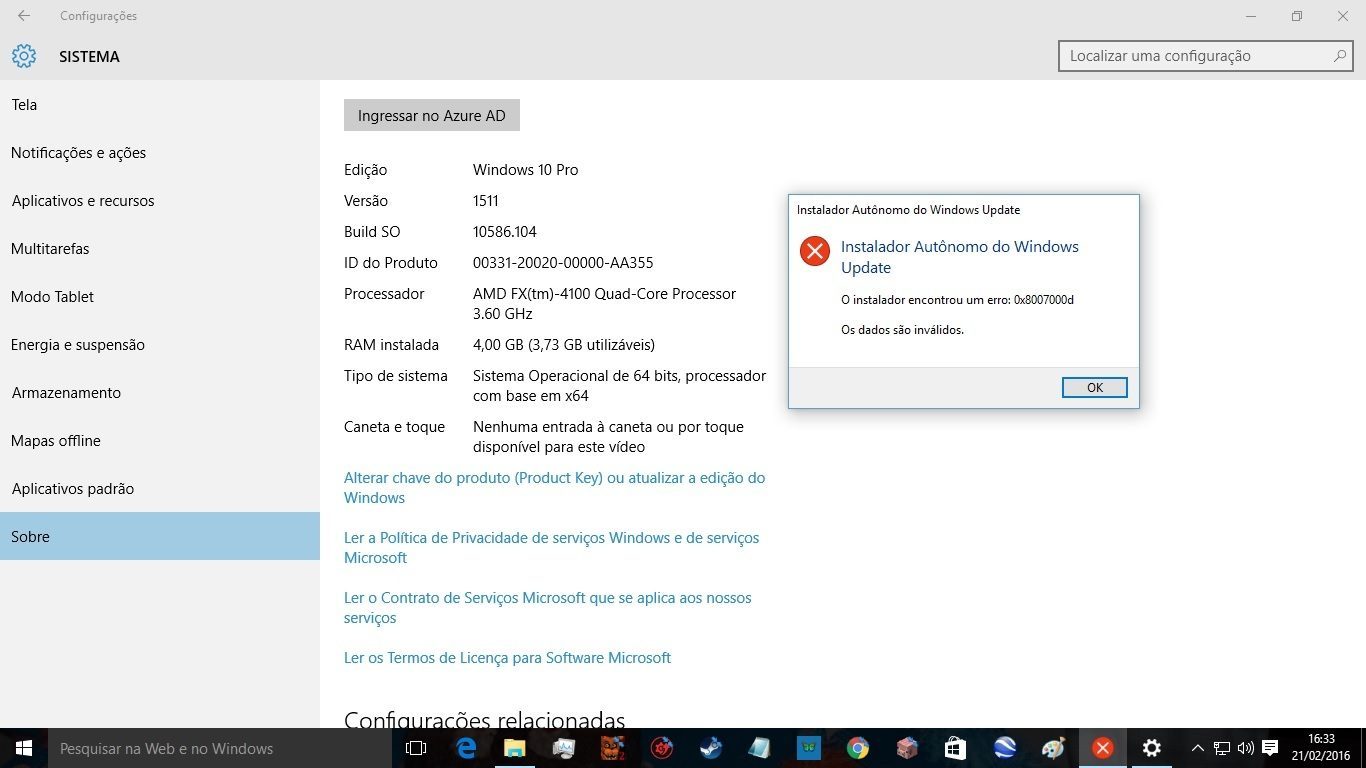Click the network tray icon
This screenshot has width=1366, height=768.
(x=1222, y=748)
